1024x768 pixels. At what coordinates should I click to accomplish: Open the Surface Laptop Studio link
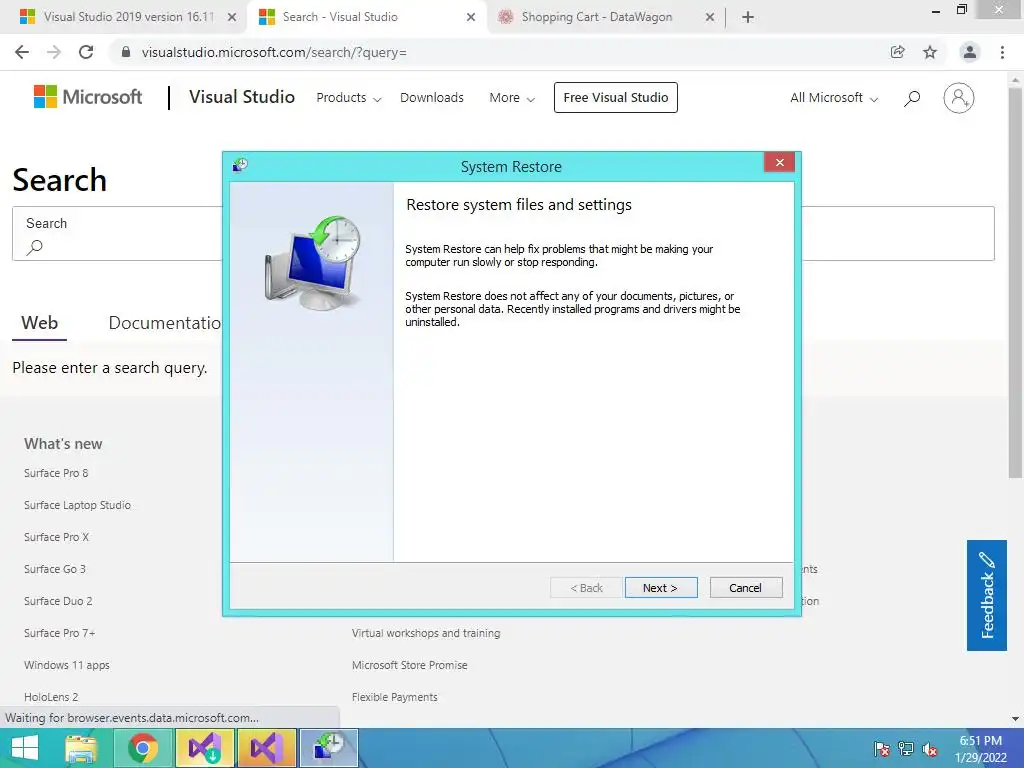coord(77,505)
